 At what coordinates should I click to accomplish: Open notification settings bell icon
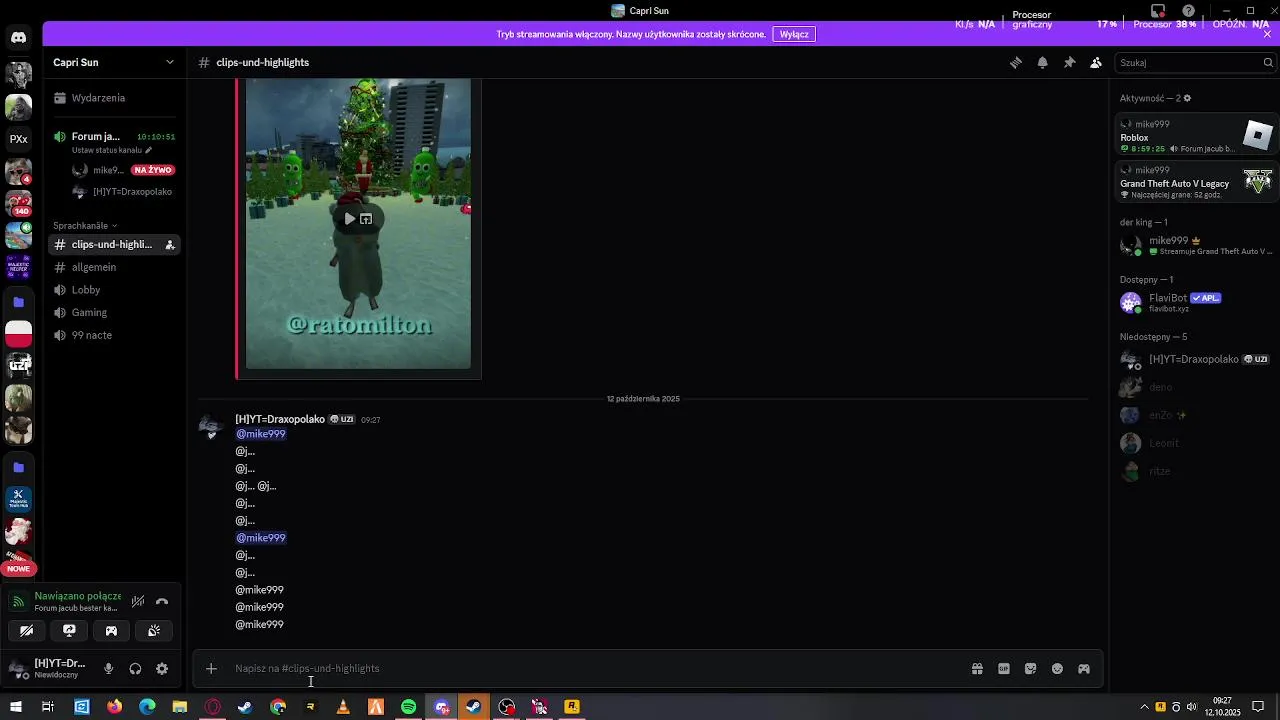1043,62
